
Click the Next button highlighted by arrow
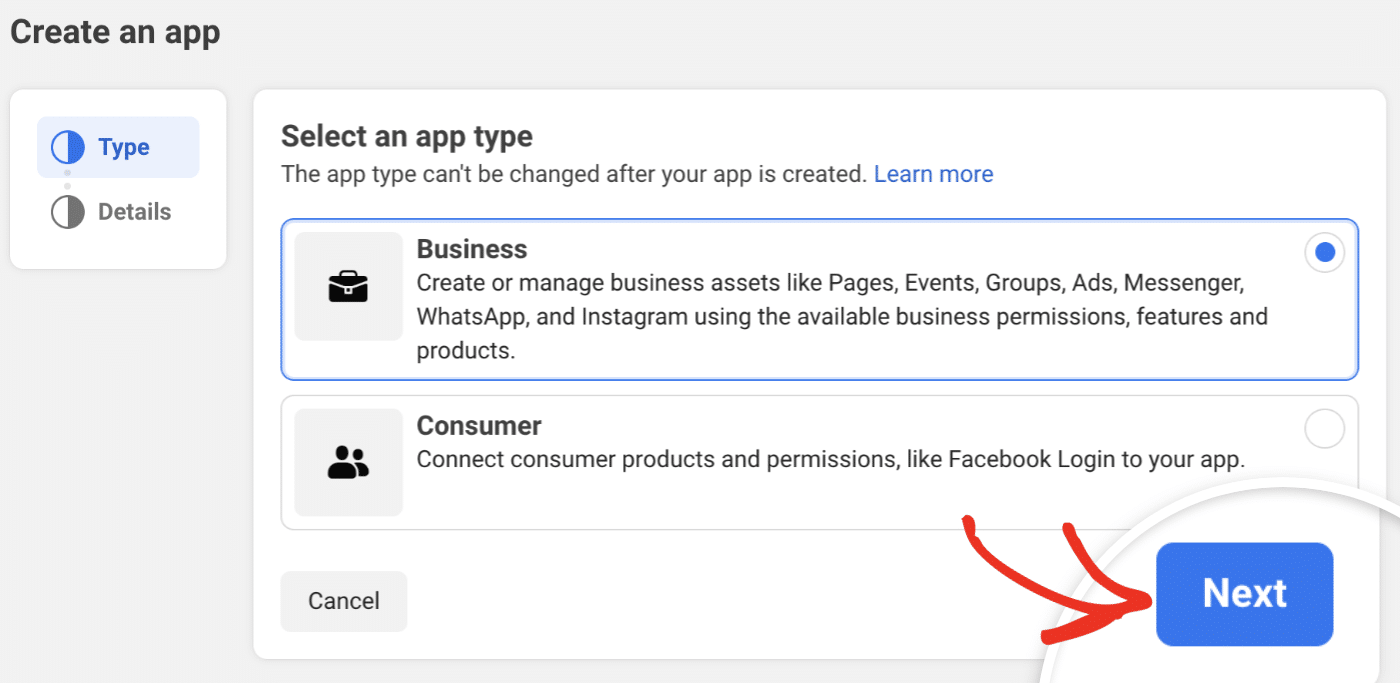[1244, 594]
